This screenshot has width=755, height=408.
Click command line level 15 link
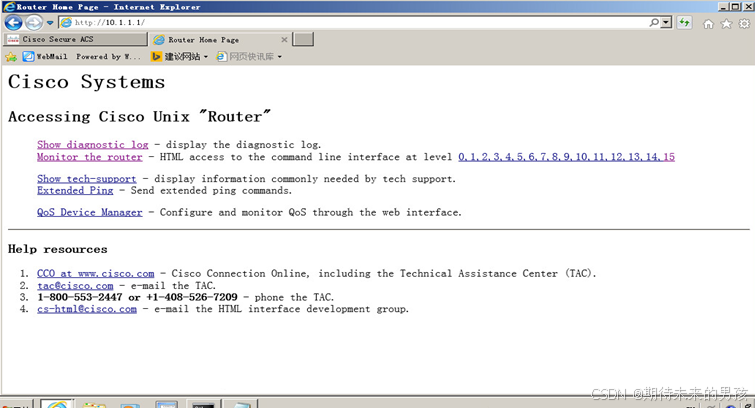[668, 157]
